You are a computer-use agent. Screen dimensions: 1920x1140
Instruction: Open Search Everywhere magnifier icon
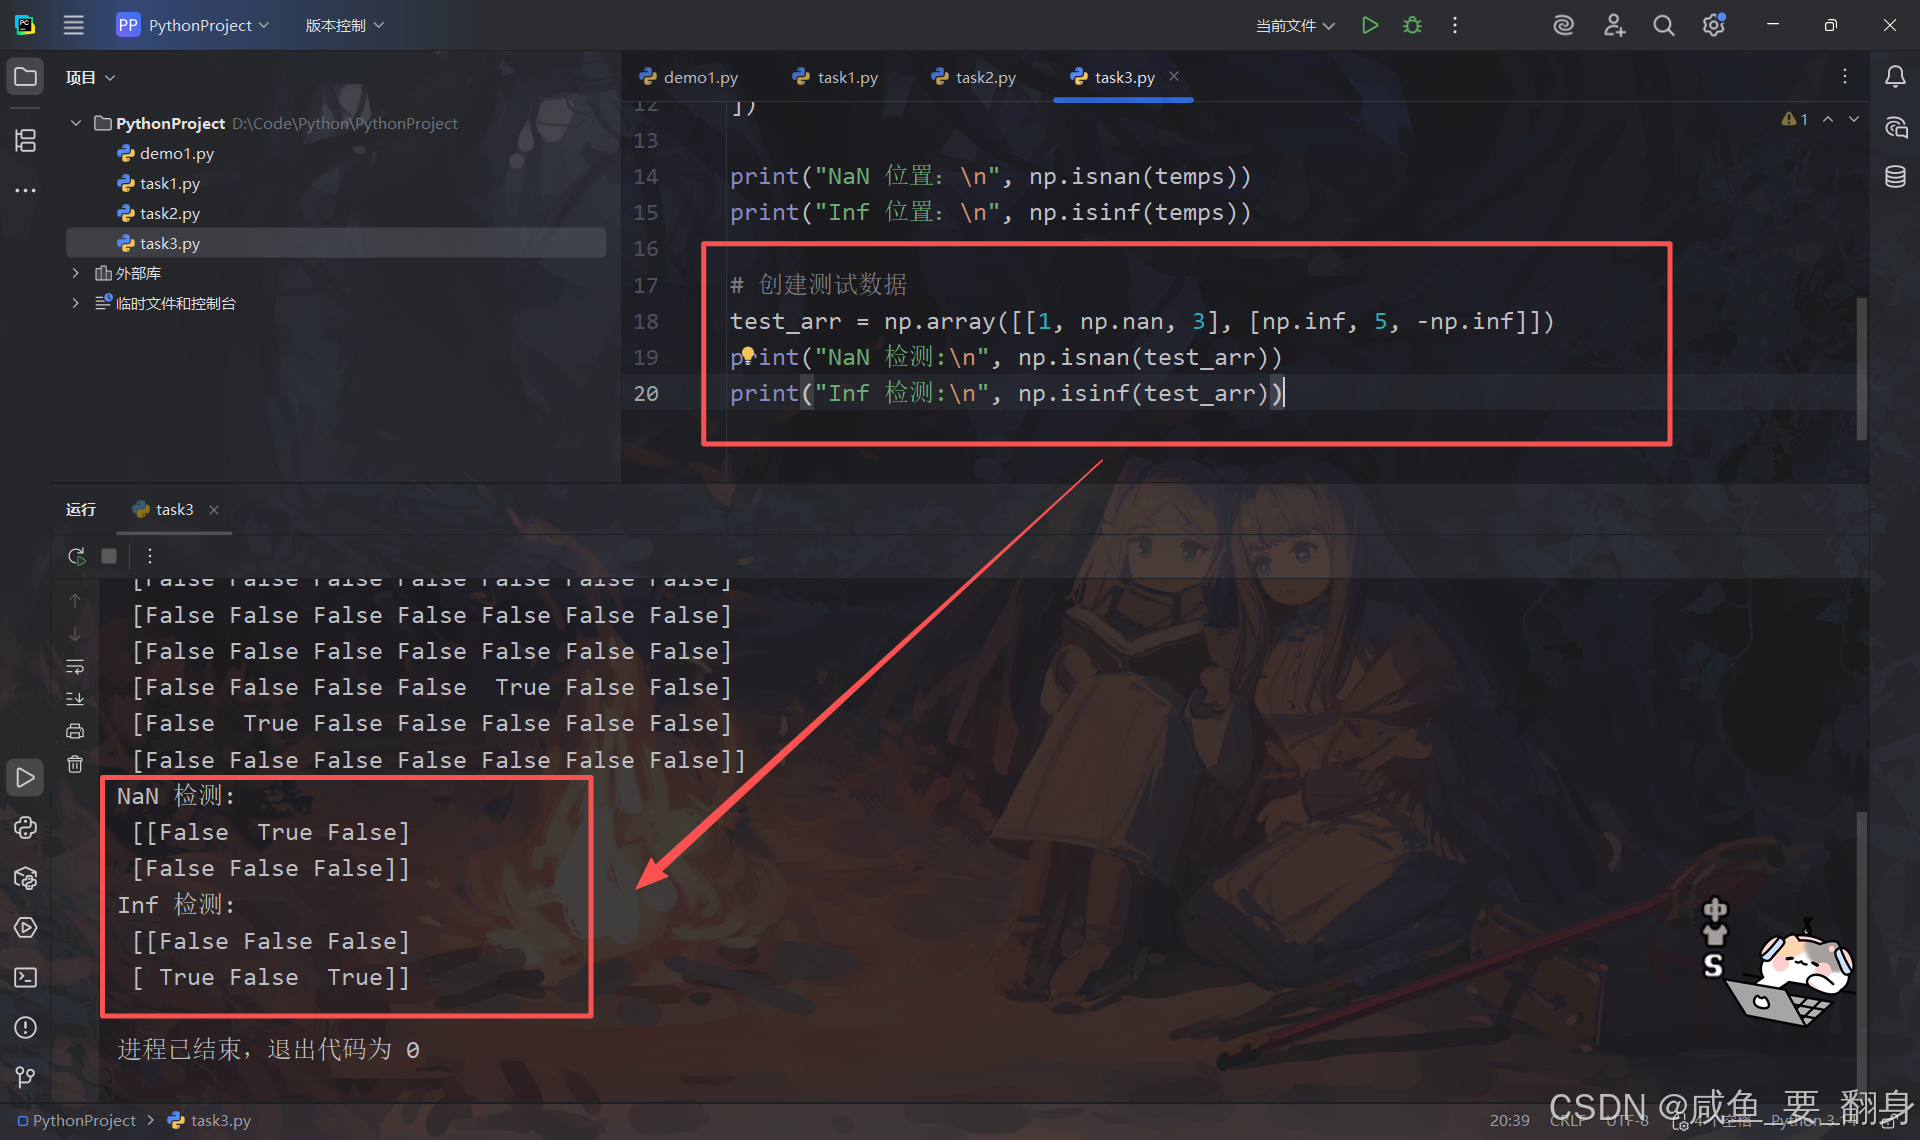coord(1663,25)
